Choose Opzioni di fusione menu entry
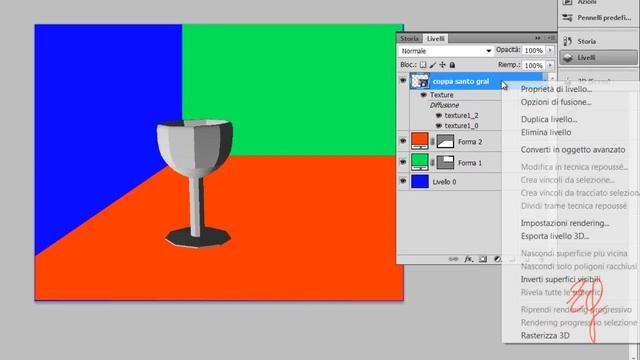 pos(556,102)
